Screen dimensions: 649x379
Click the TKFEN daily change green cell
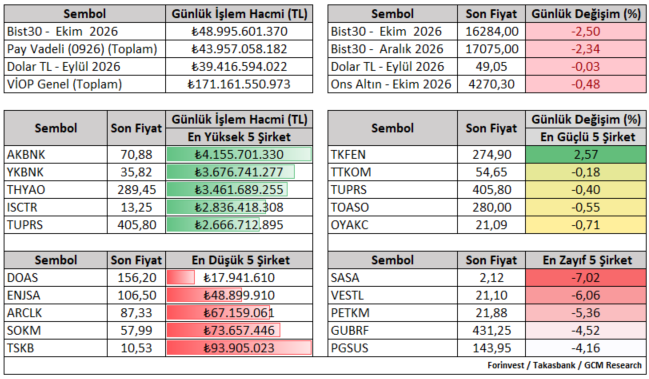(x=586, y=154)
